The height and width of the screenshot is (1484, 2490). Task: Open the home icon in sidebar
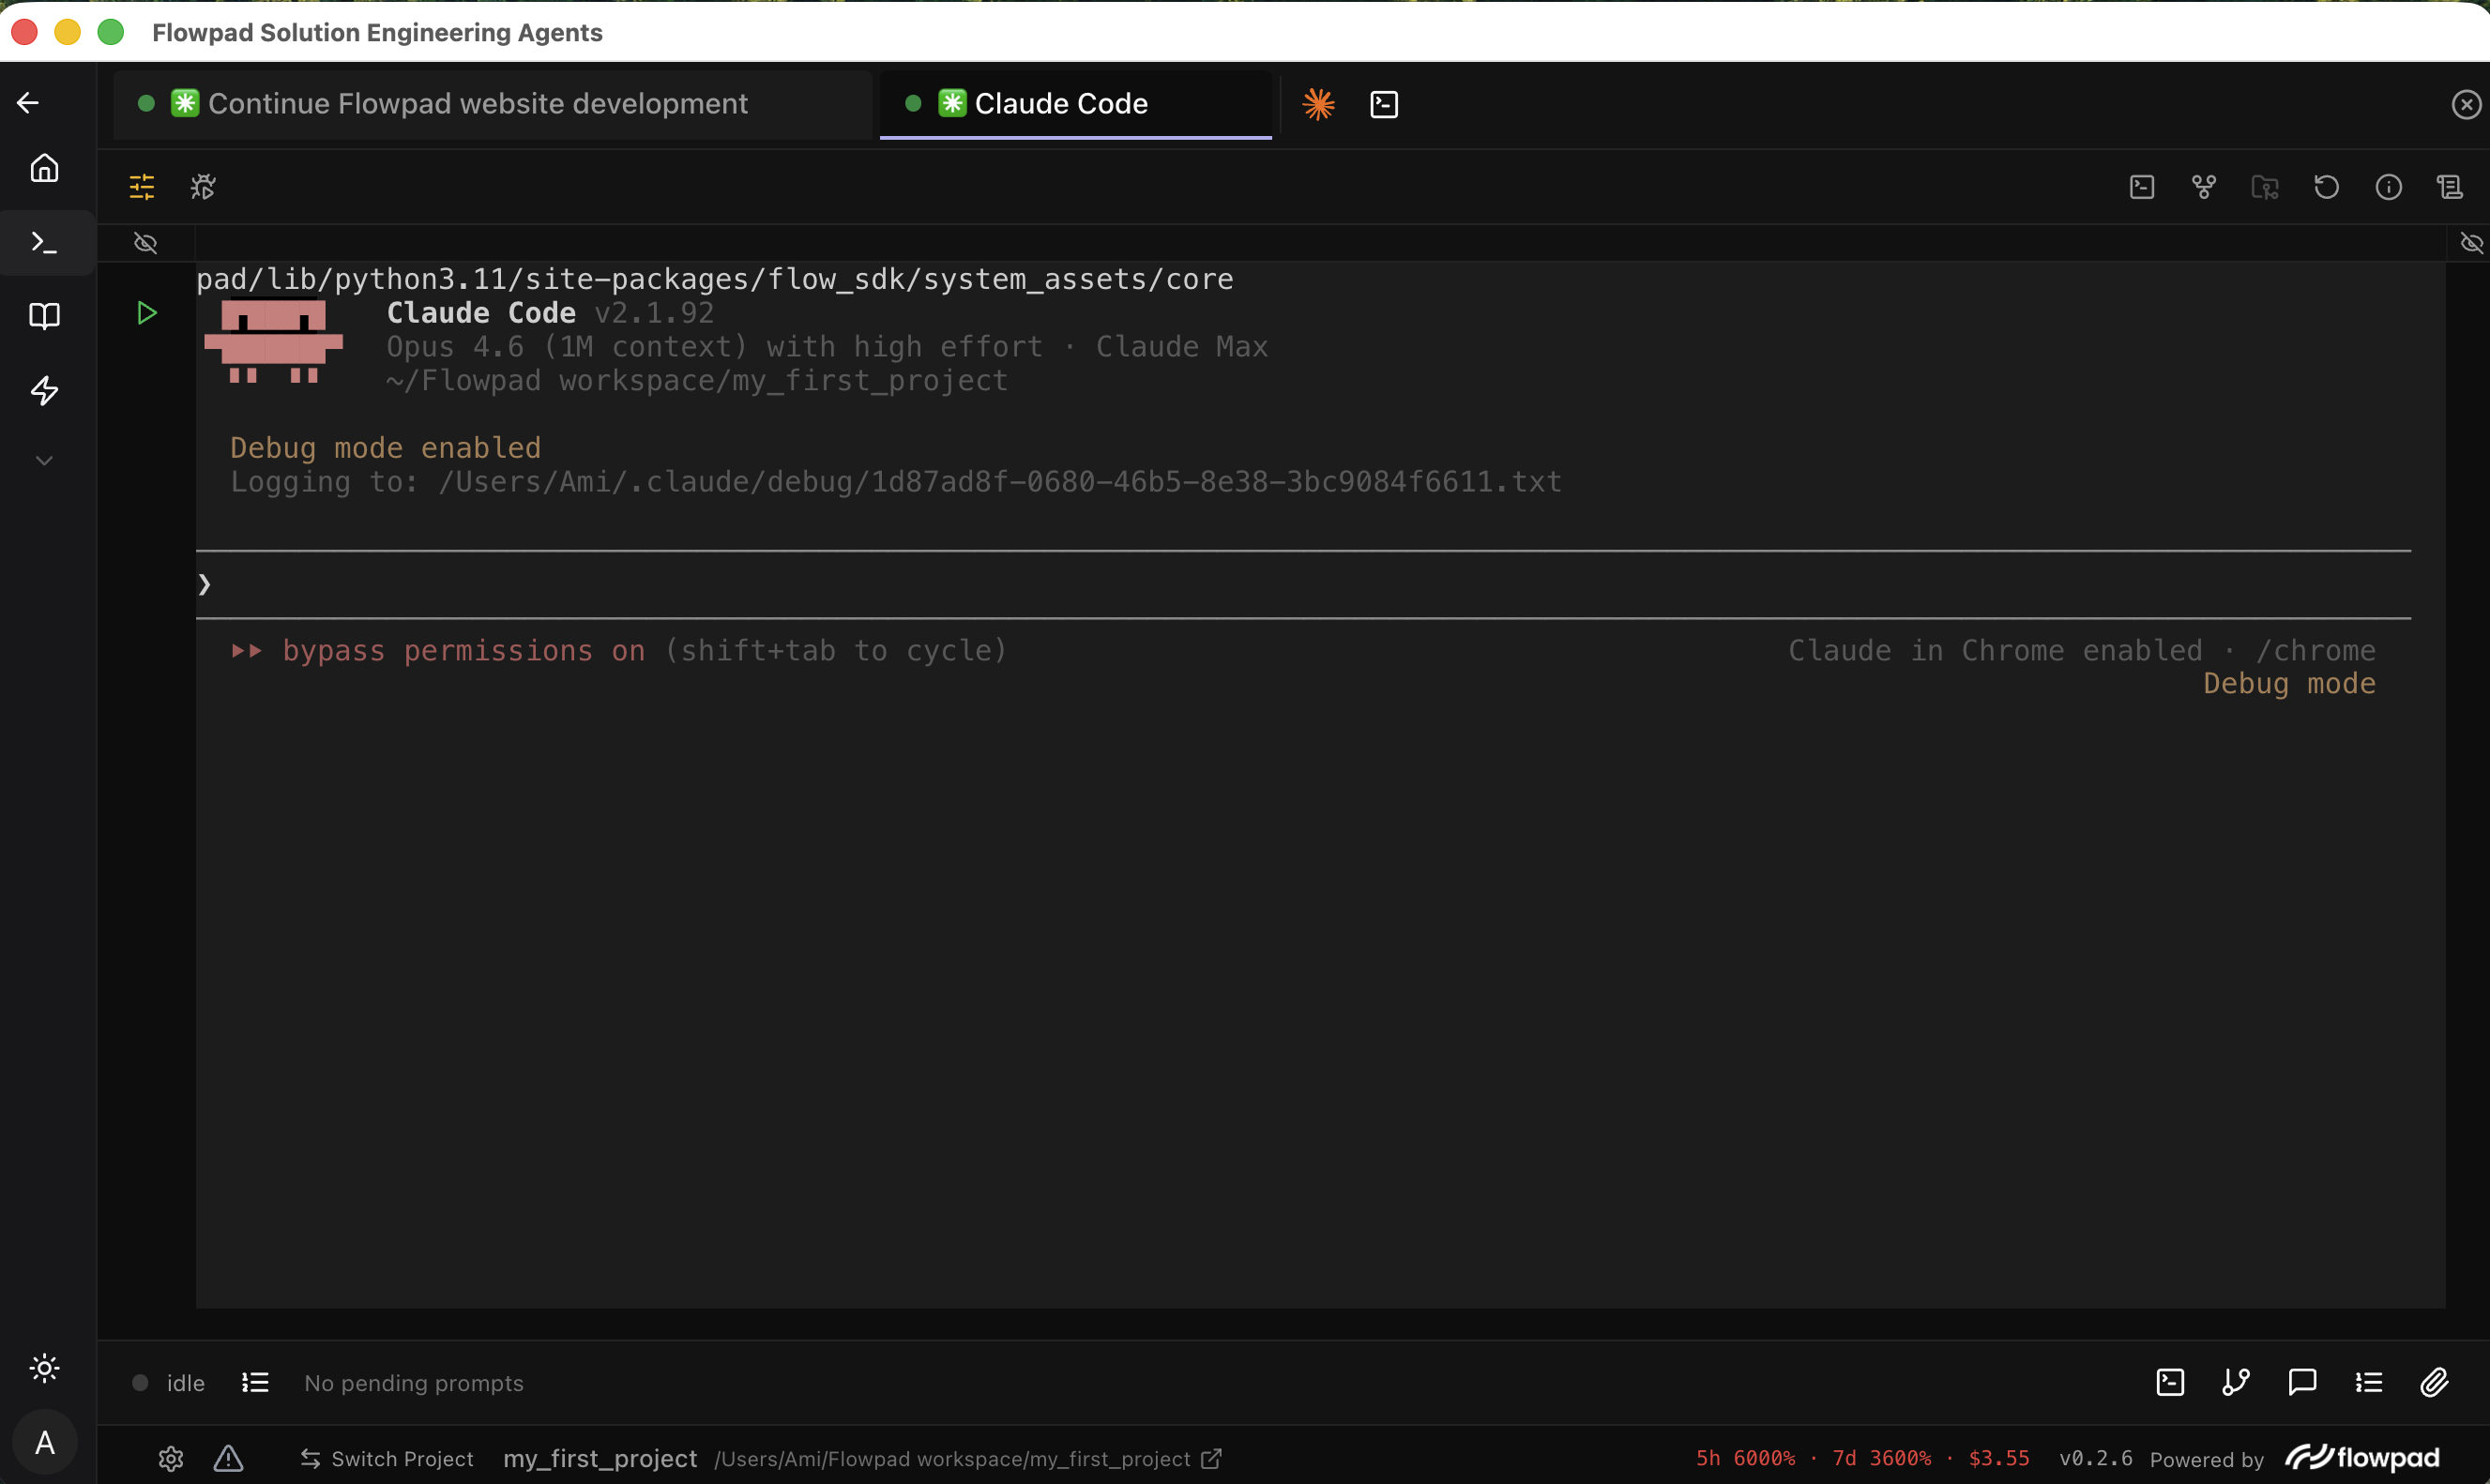(x=44, y=168)
